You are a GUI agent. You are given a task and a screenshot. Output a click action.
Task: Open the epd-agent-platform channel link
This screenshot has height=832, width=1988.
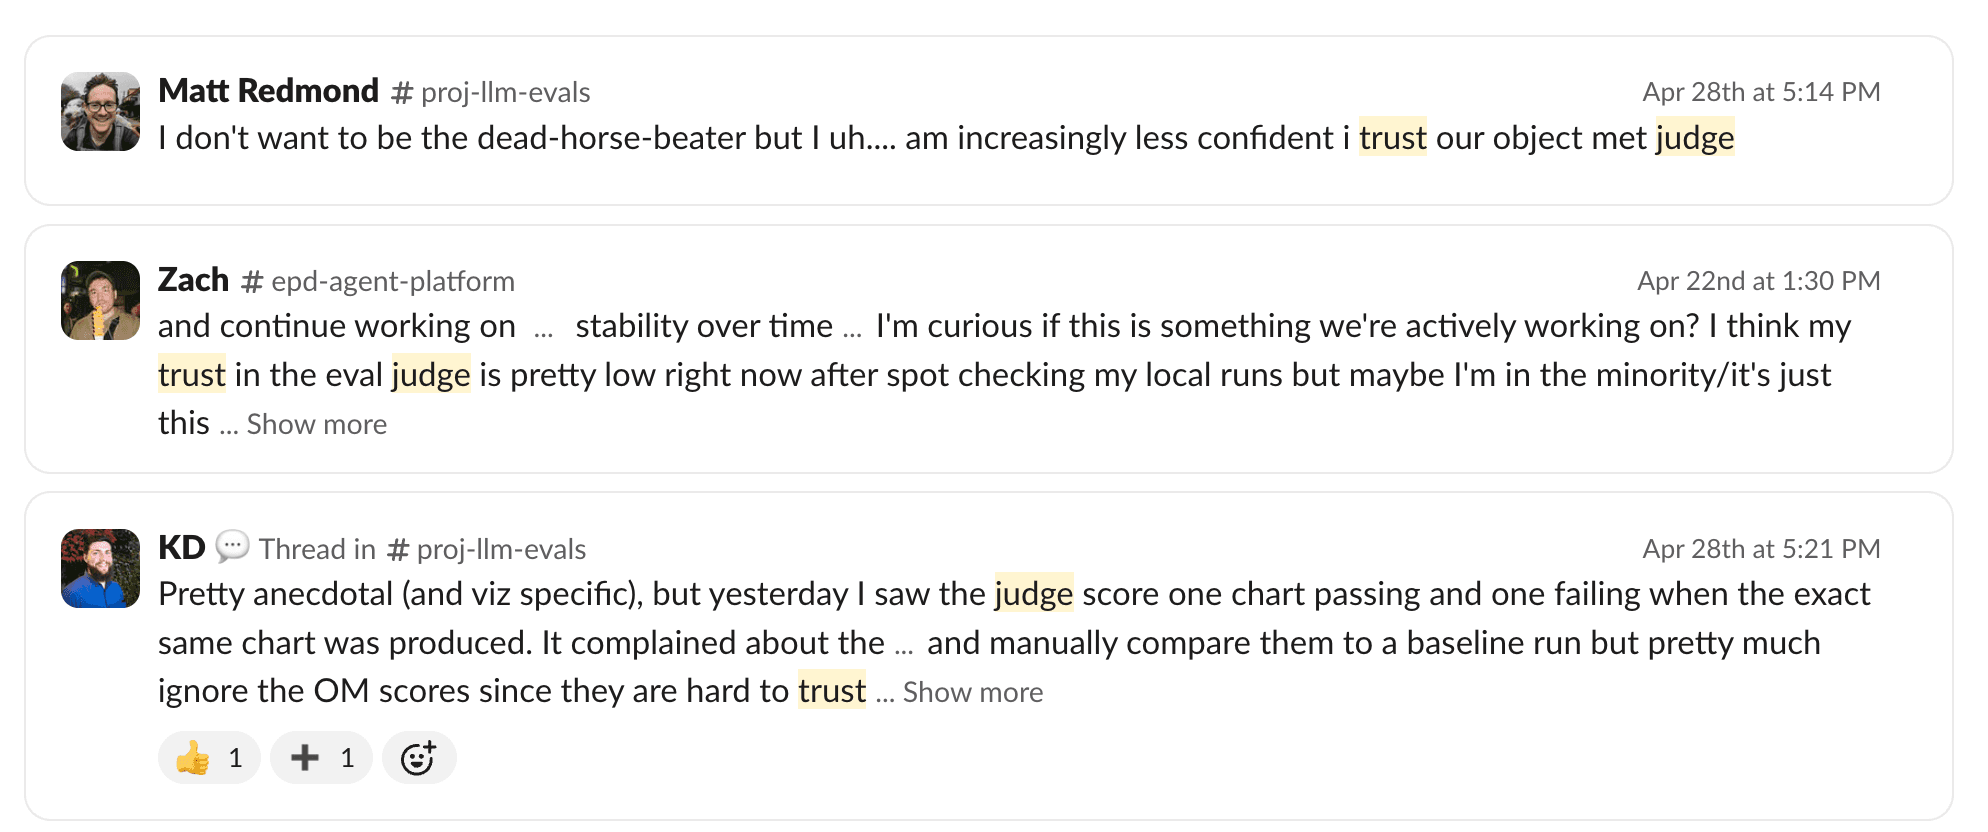pos(378,281)
